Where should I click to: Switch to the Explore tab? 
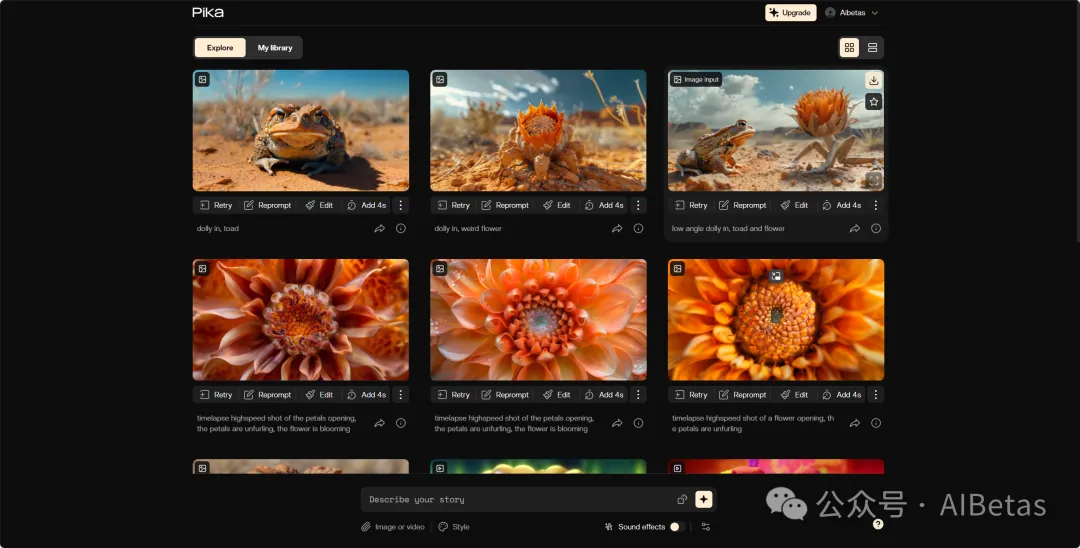pyautogui.click(x=220, y=48)
